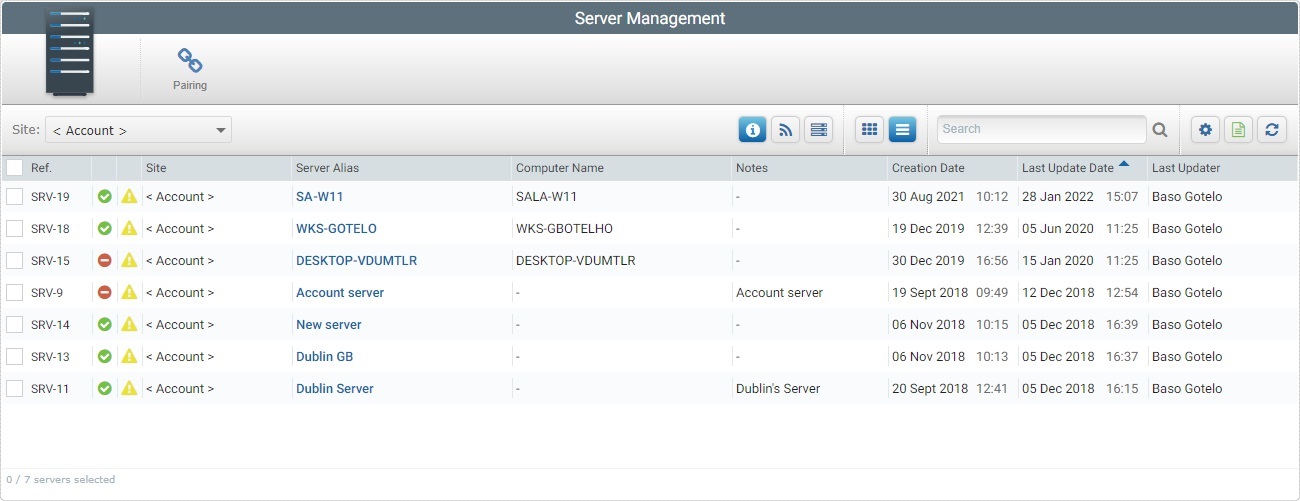This screenshot has height=501, width=1300.
Task: Click green check status of SRV-13
Action: click(x=104, y=357)
